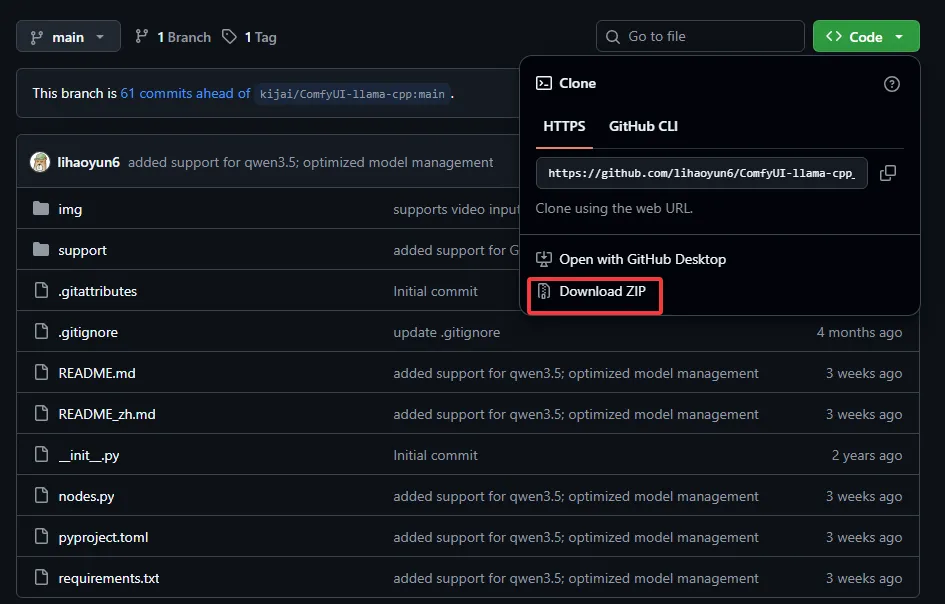Click '3 weeks ago' timestamp for pyproject.toml
945x604 pixels.
(864, 537)
